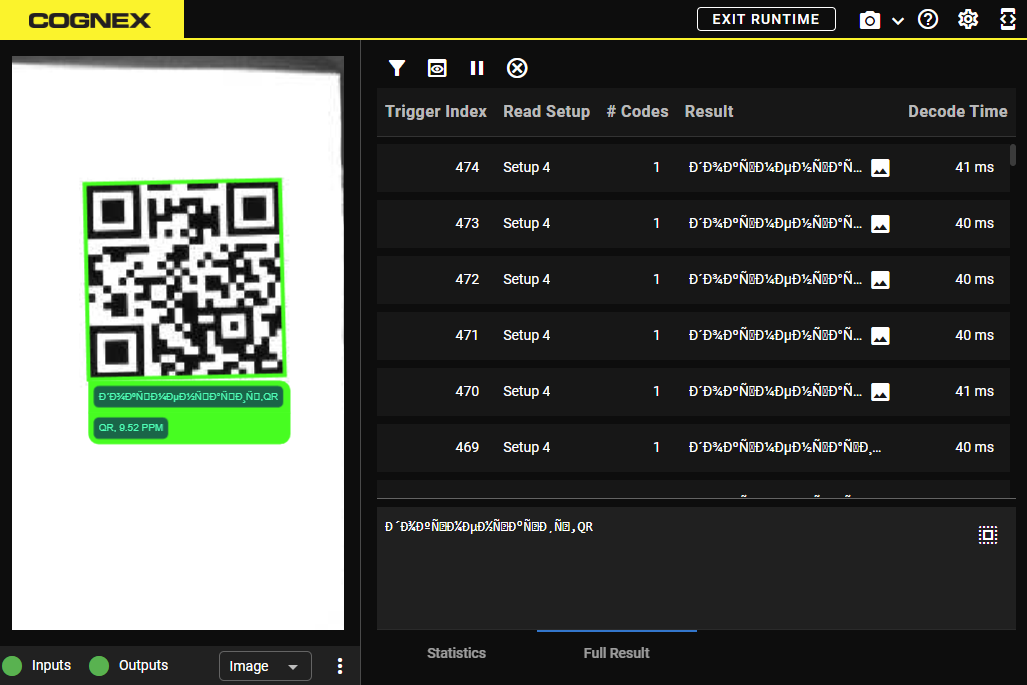Image resolution: width=1027 pixels, height=685 pixels.
Task: Click the select-all icon in Full Result pane
Action: [x=988, y=535]
